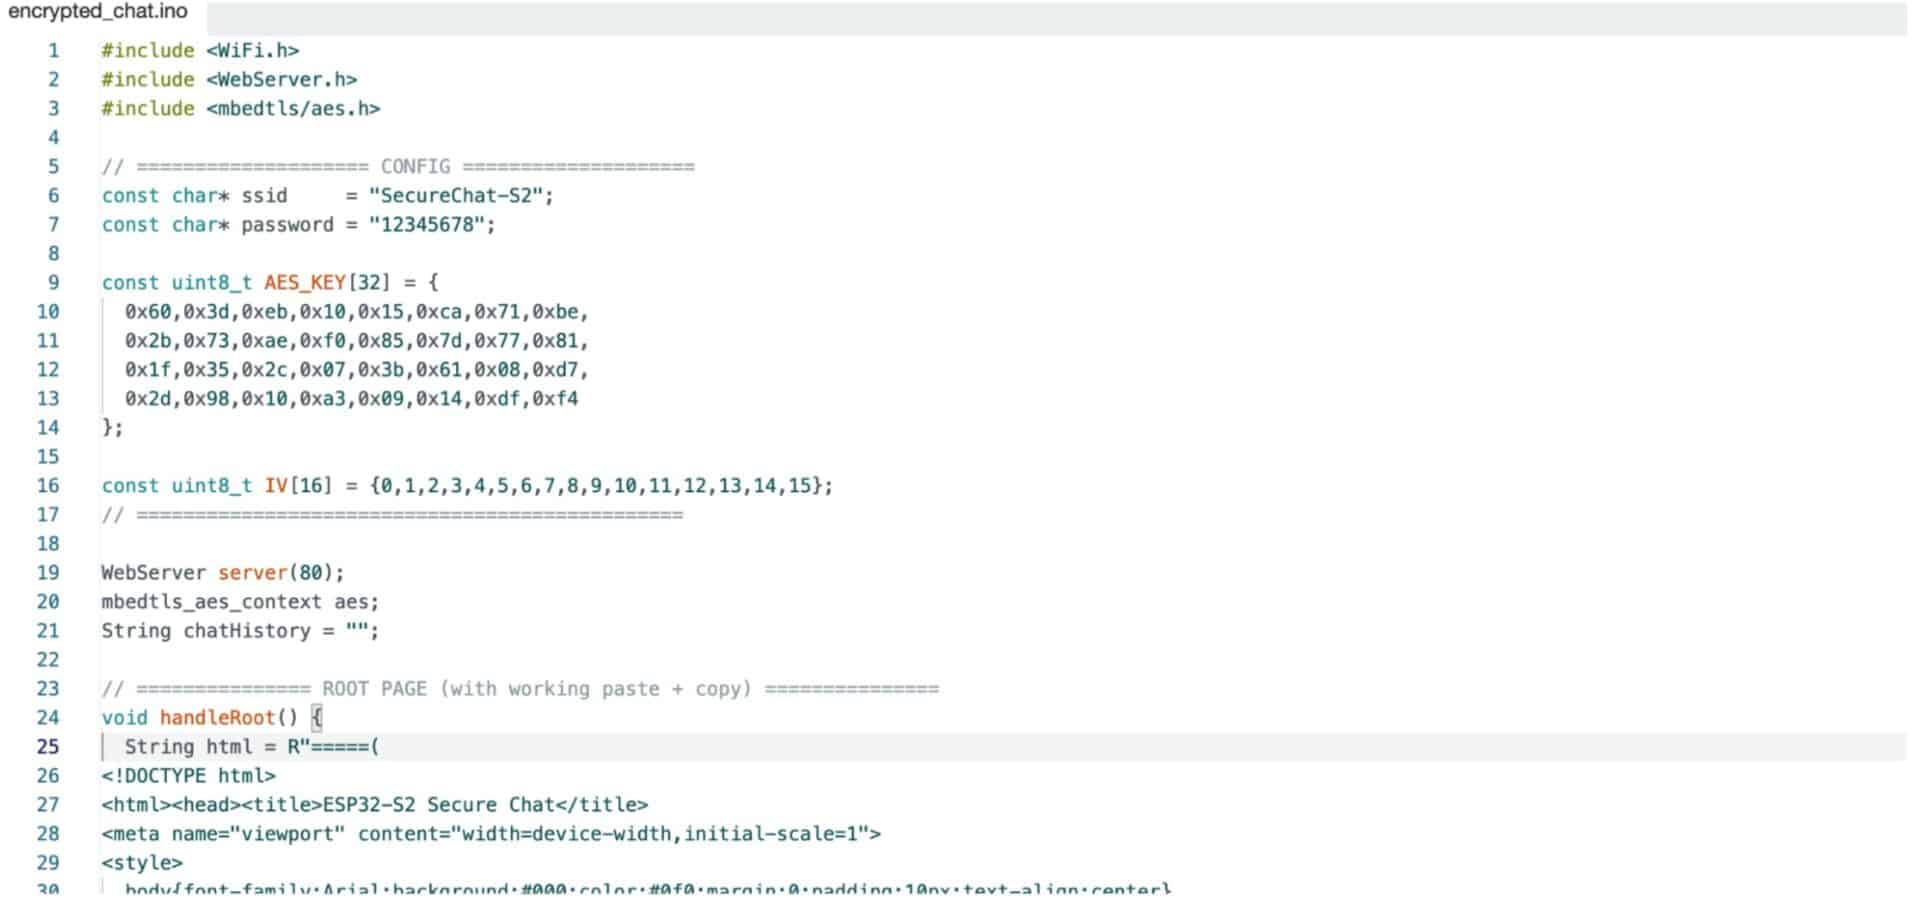Place cursor in "SecureChat-S2" ssid string

[461, 196]
